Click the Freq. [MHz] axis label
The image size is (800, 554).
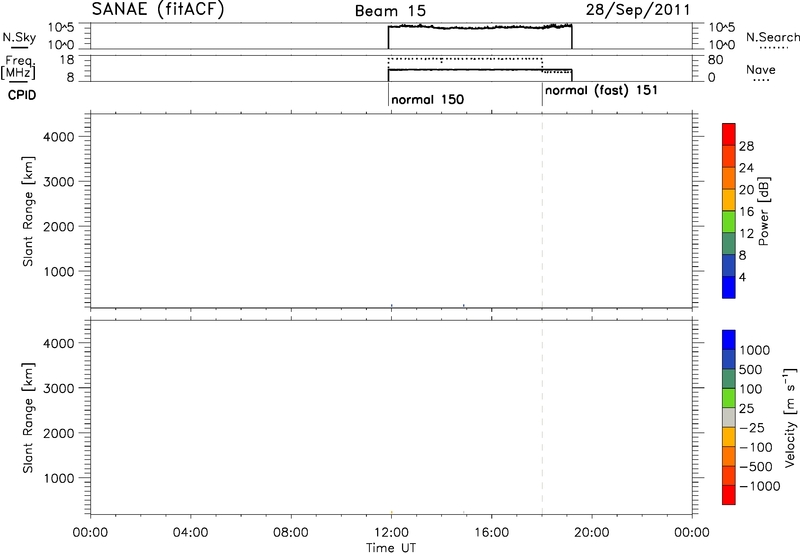[18, 67]
